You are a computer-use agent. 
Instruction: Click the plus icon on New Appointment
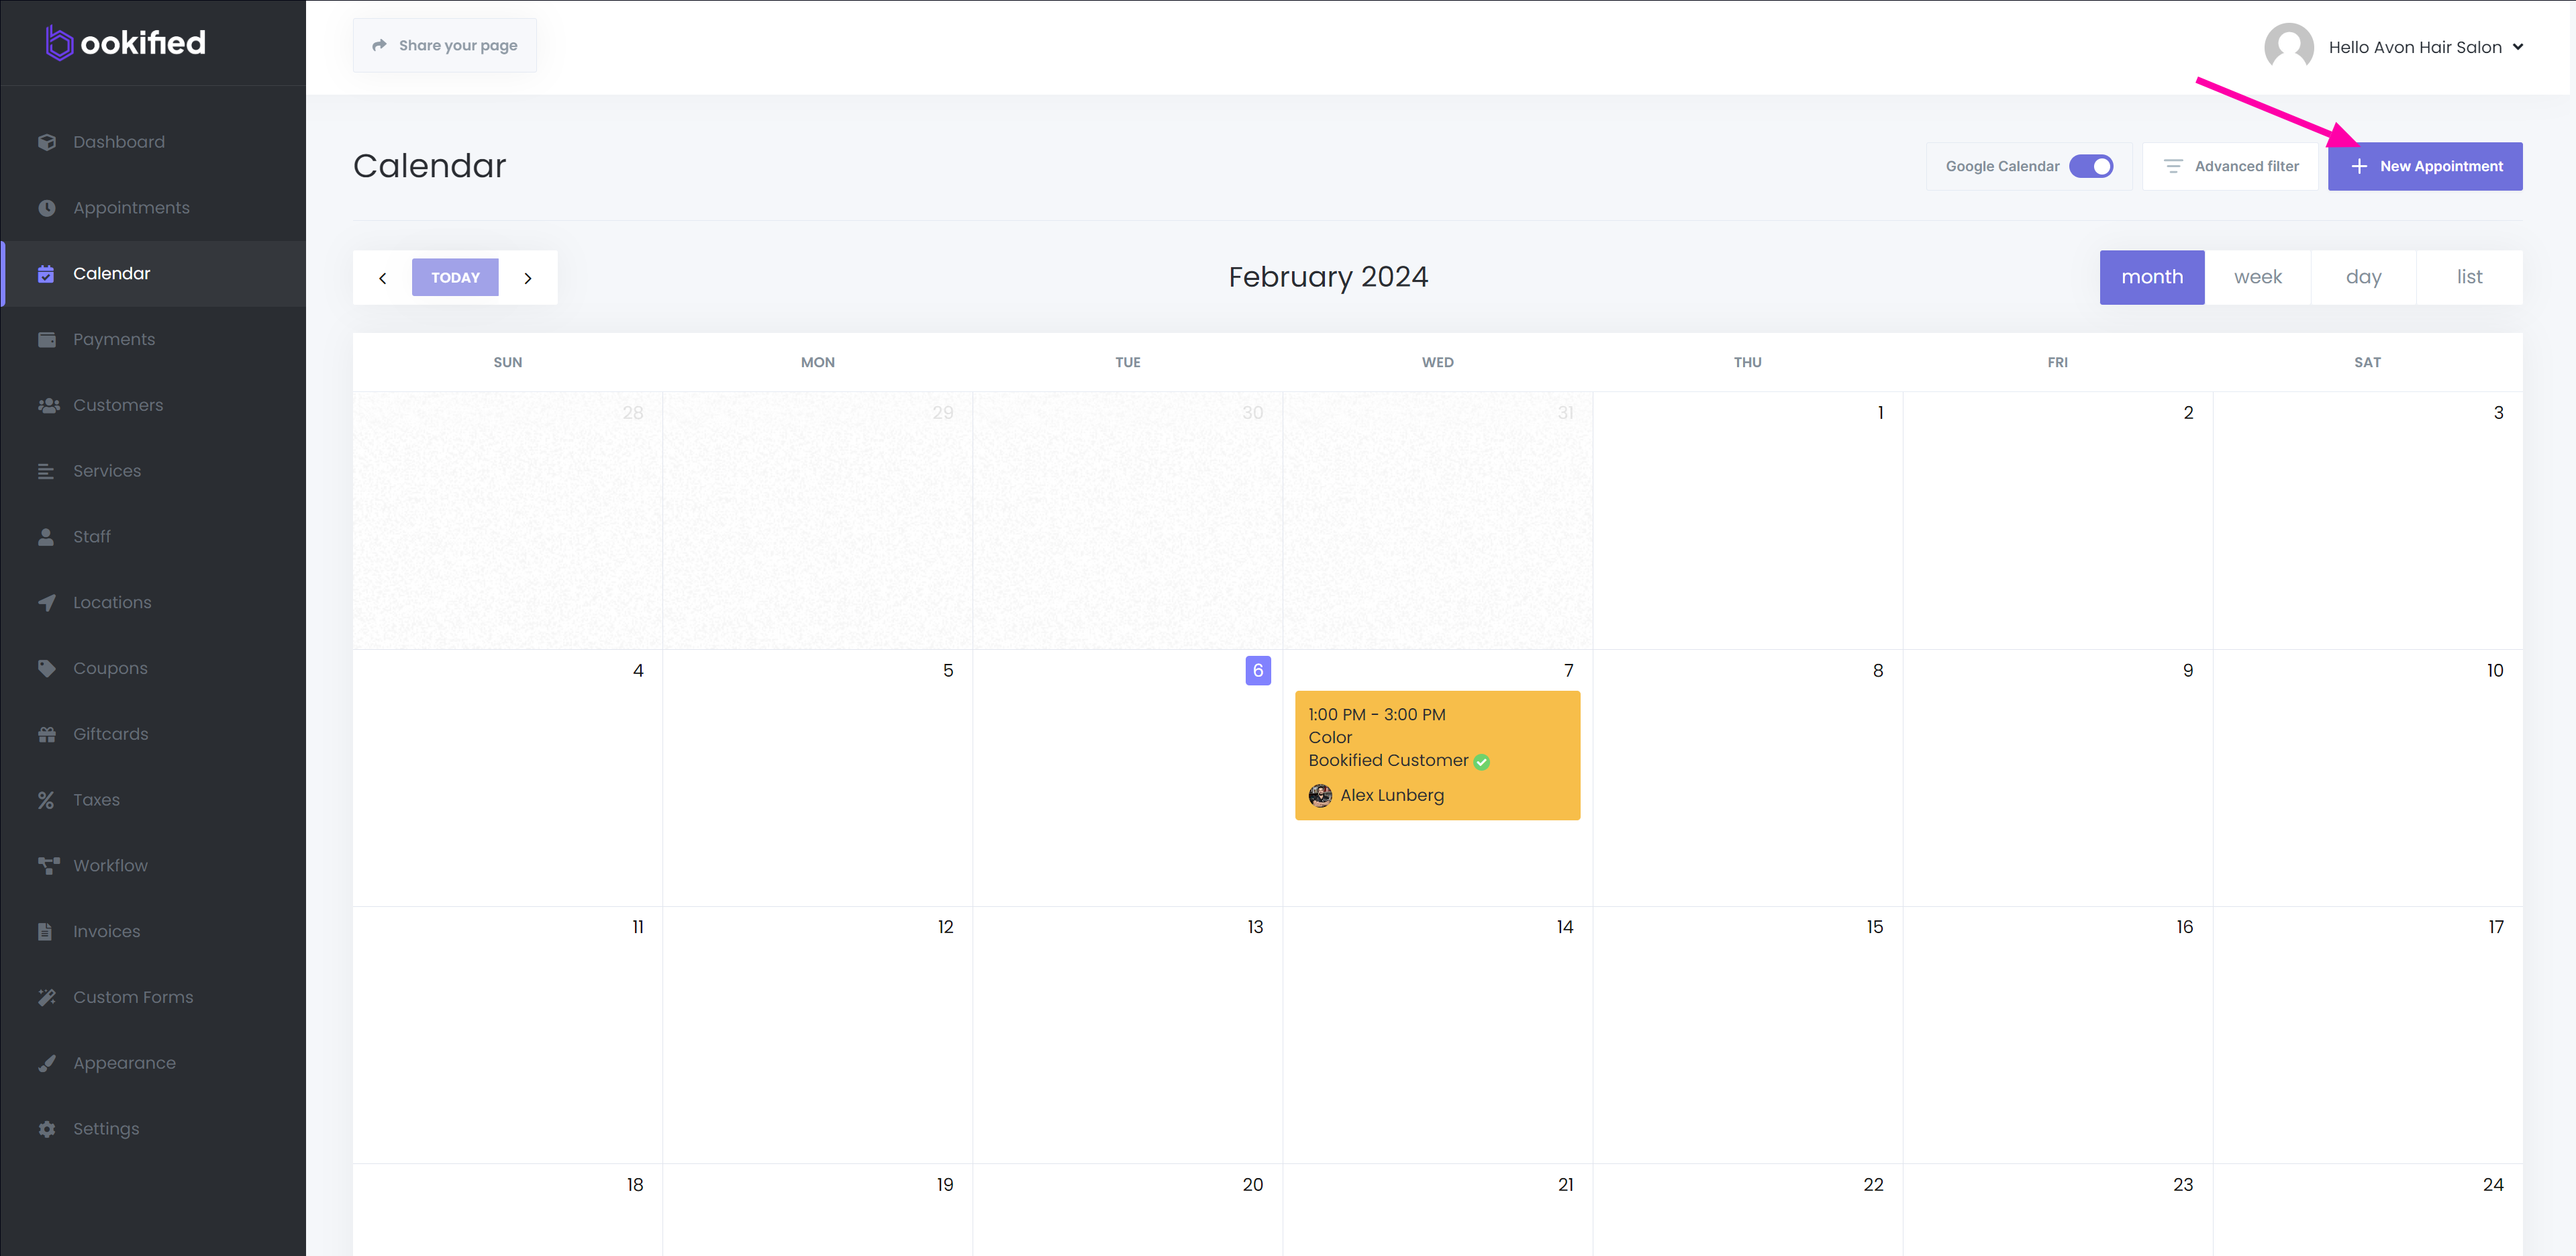[x=2358, y=166]
